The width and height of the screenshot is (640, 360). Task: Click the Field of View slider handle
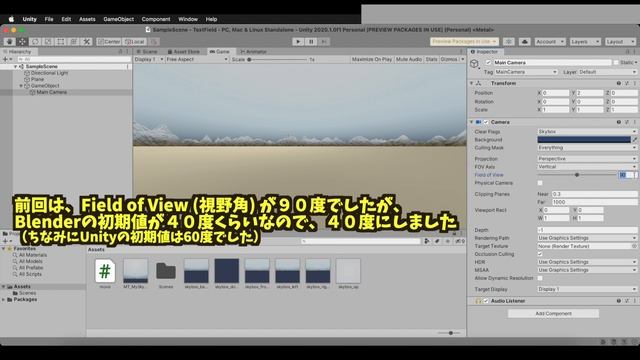click(577, 175)
